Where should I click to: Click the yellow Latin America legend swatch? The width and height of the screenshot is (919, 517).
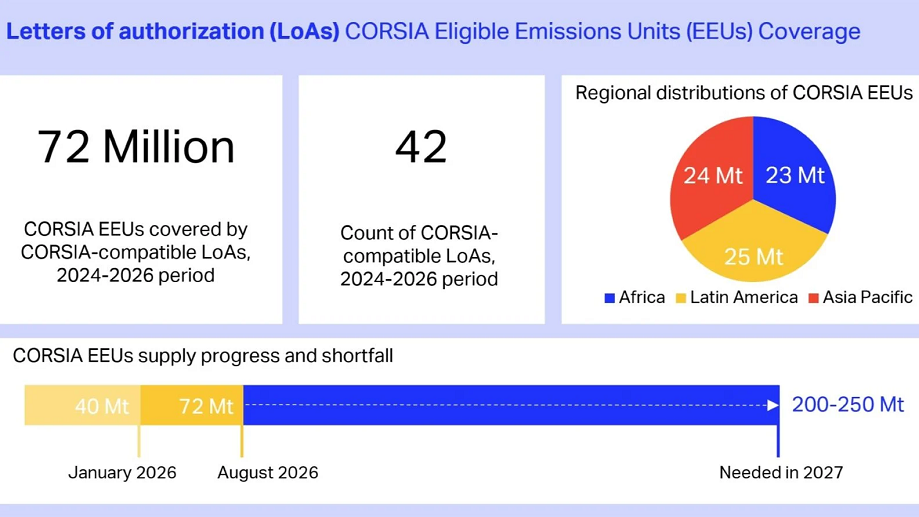pos(680,298)
